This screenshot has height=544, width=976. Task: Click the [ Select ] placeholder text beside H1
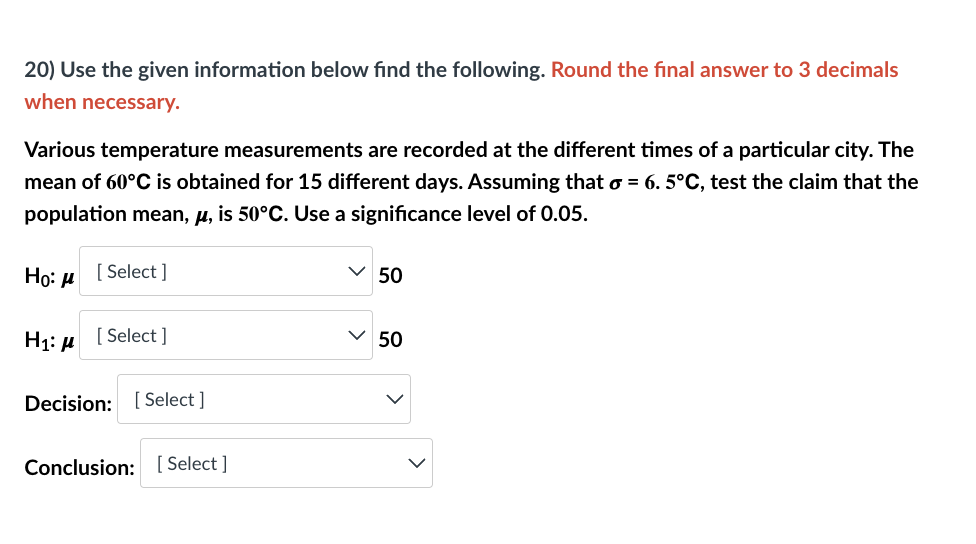tap(131, 336)
